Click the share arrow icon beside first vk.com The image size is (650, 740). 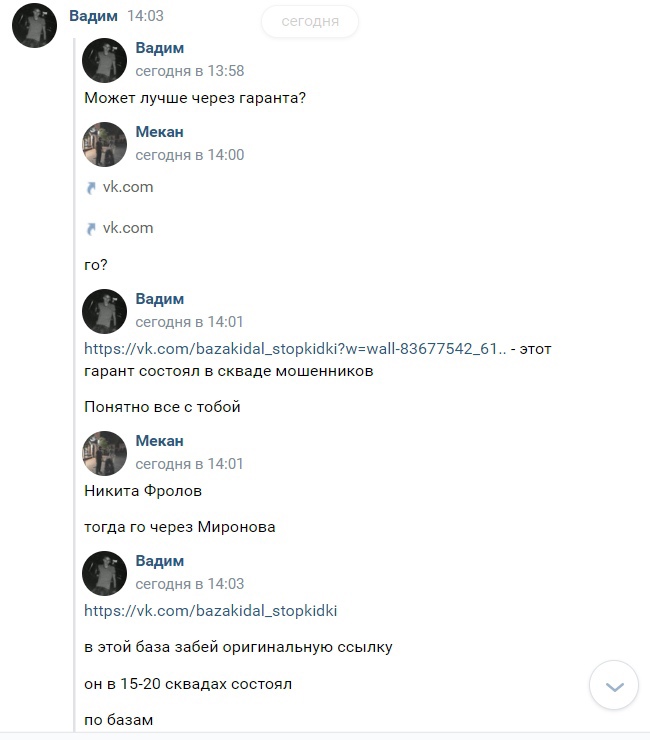[x=91, y=187]
